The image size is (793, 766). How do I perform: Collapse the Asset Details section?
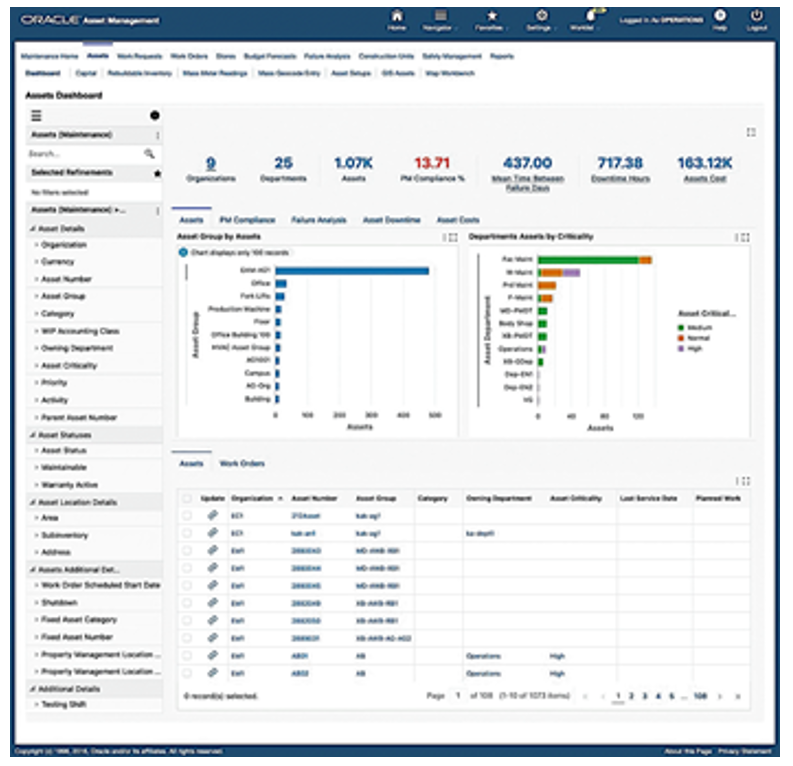[x=33, y=229]
